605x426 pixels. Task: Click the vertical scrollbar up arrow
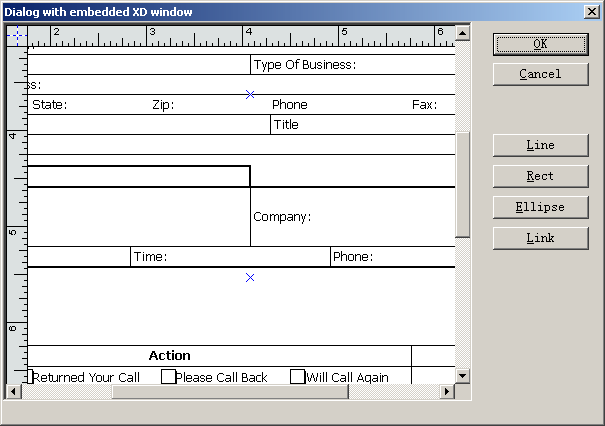pyautogui.click(x=462, y=33)
